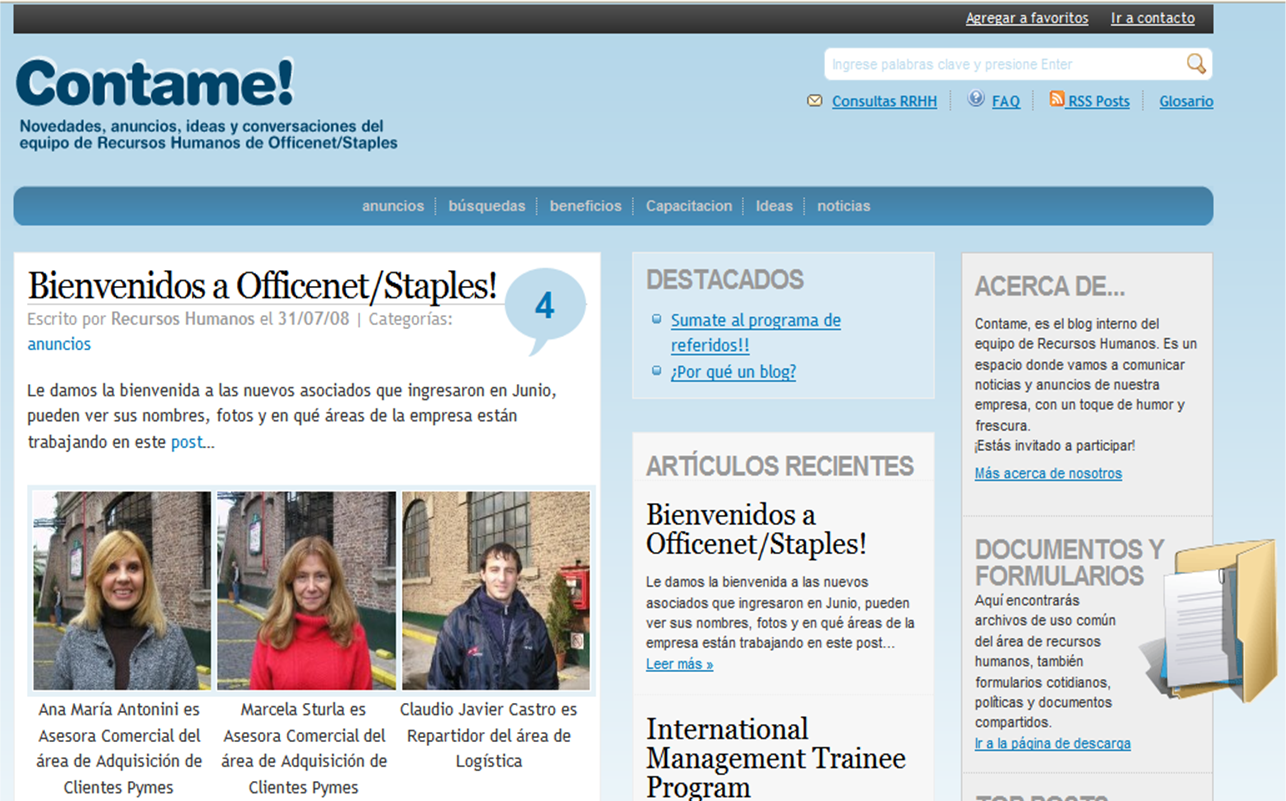Image resolution: width=1286 pixels, height=801 pixels.
Task: Click the Leer más link
Action: (x=679, y=664)
